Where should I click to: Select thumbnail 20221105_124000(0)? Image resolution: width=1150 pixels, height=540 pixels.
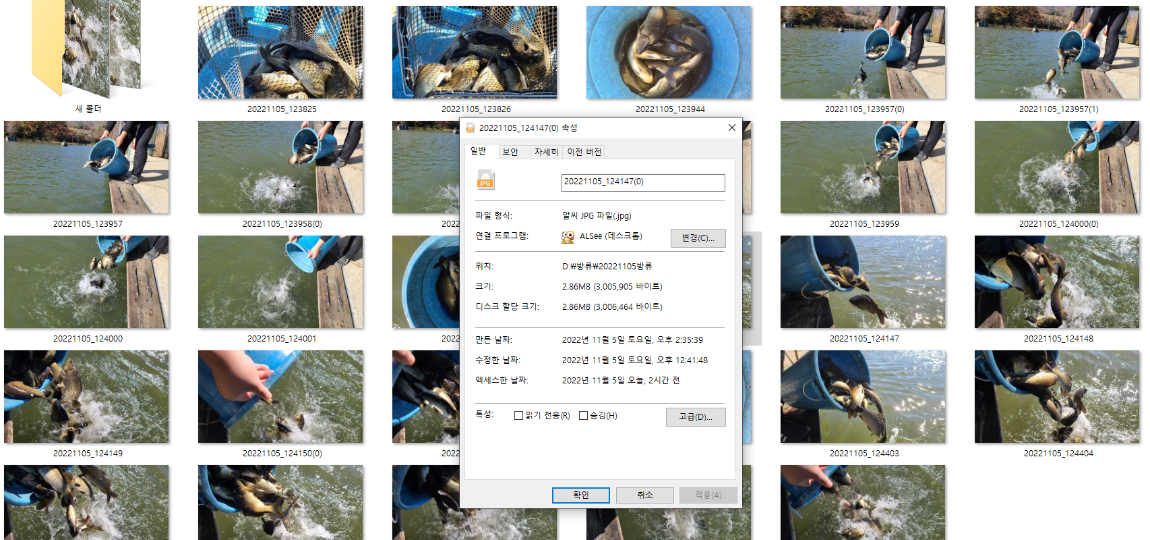coord(1057,167)
